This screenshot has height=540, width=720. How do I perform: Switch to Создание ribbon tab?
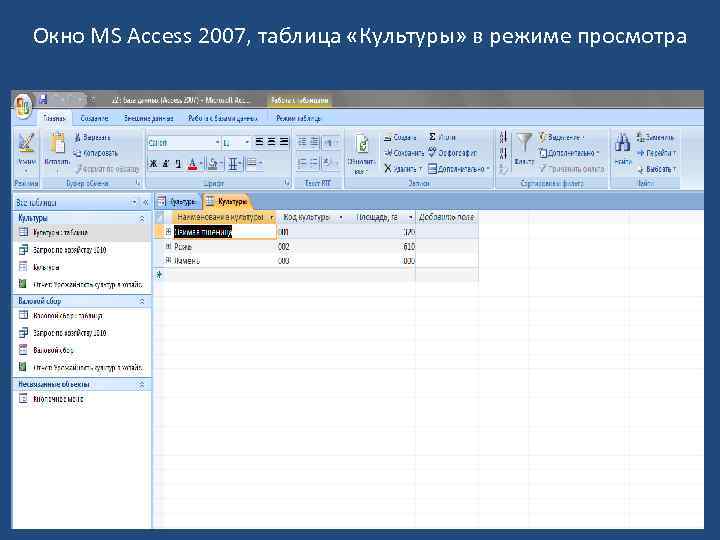[94, 118]
